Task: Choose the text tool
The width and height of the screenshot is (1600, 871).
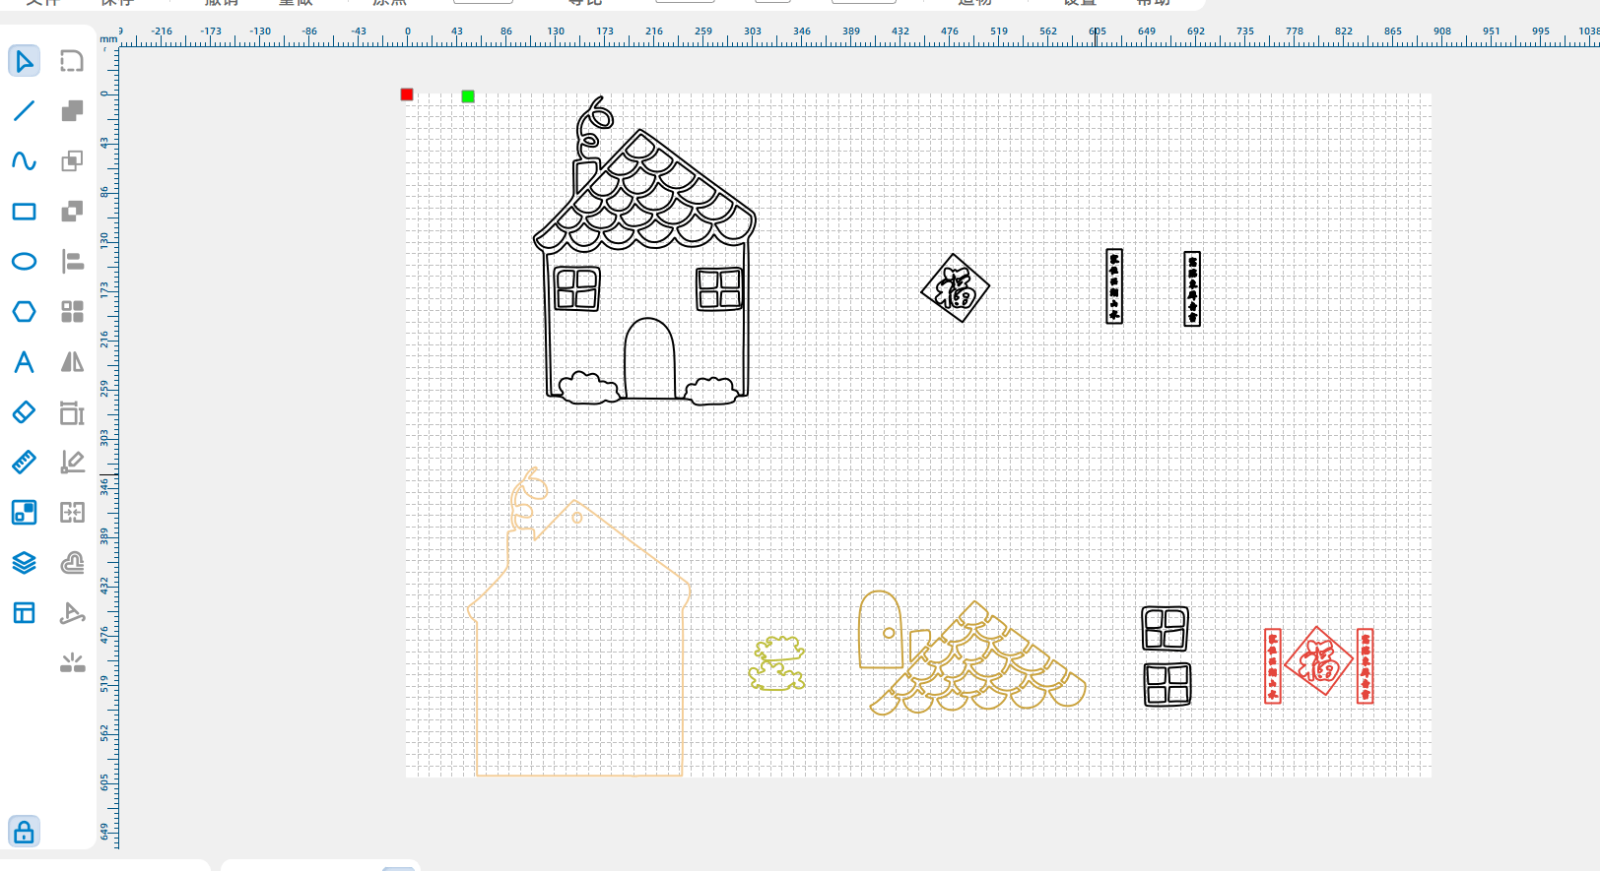Action: [24, 362]
